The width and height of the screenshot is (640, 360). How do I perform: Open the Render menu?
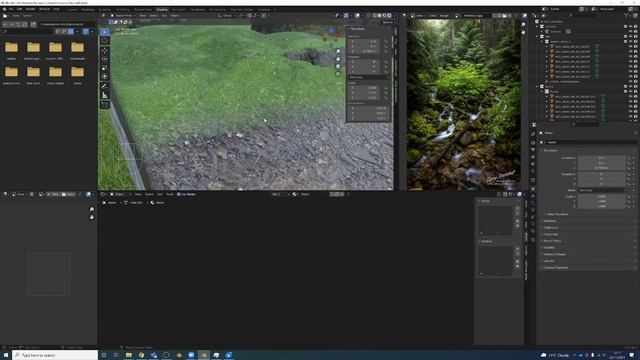pos(31,9)
